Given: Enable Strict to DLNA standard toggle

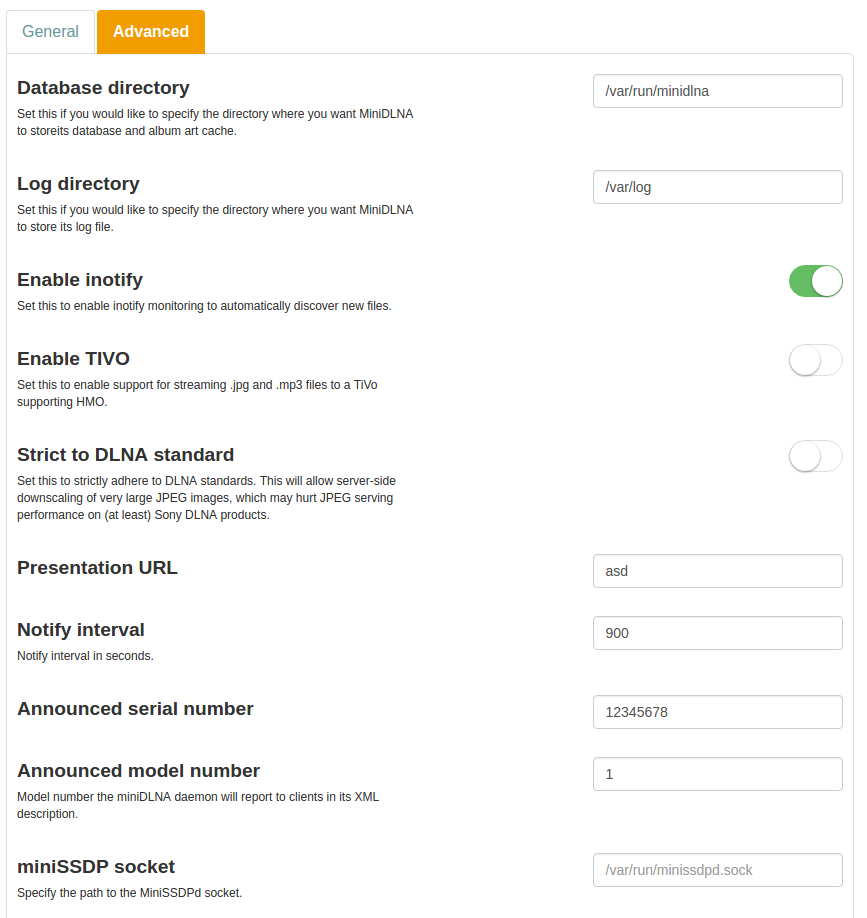Looking at the screenshot, I should pyautogui.click(x=816, y=456).
